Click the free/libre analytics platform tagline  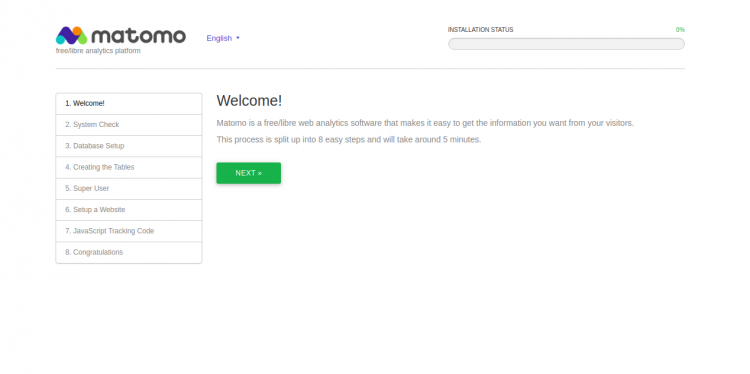[x=98, y=51]
